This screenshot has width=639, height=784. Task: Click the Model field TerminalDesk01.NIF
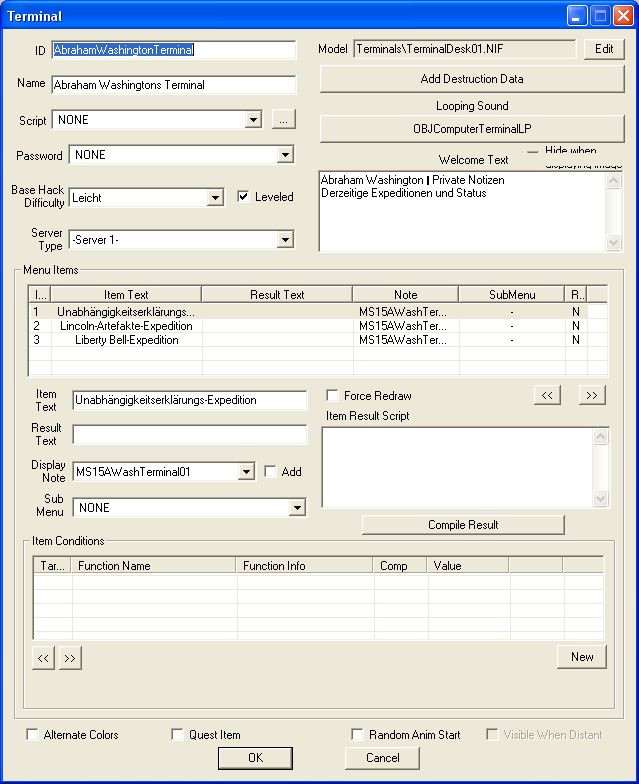(464, 49)
